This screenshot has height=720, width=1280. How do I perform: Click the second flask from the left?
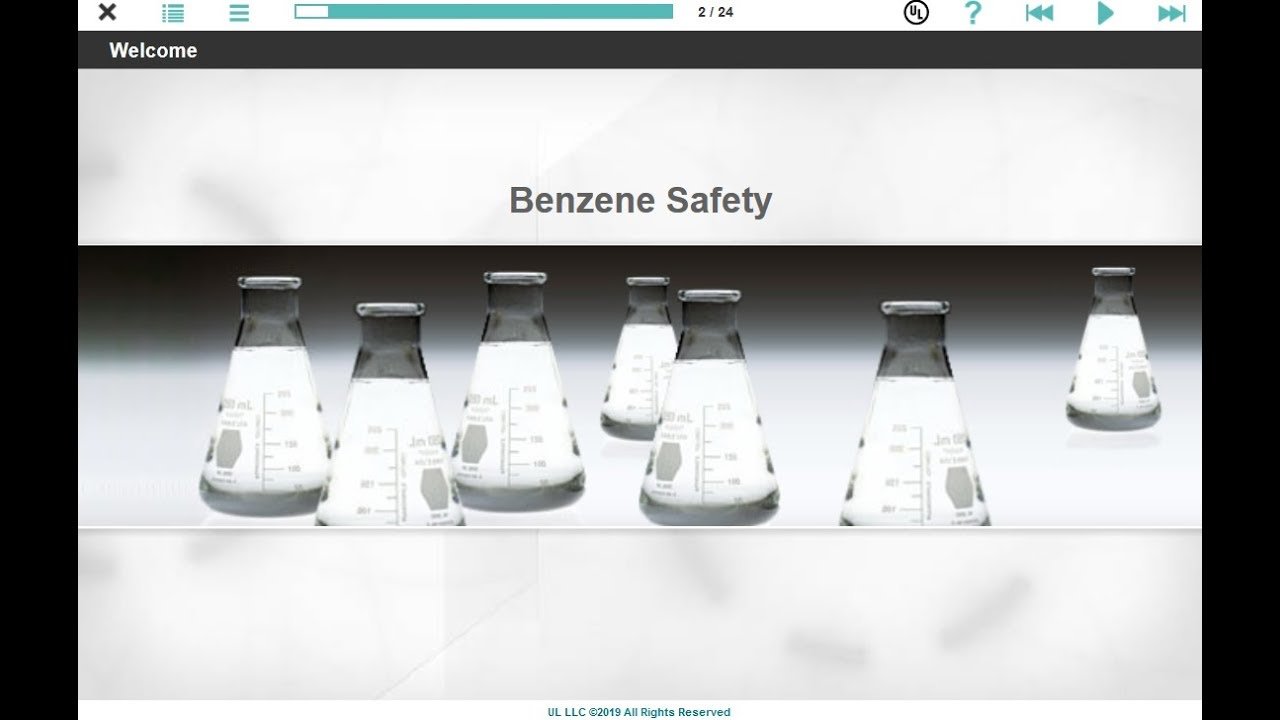390,430
